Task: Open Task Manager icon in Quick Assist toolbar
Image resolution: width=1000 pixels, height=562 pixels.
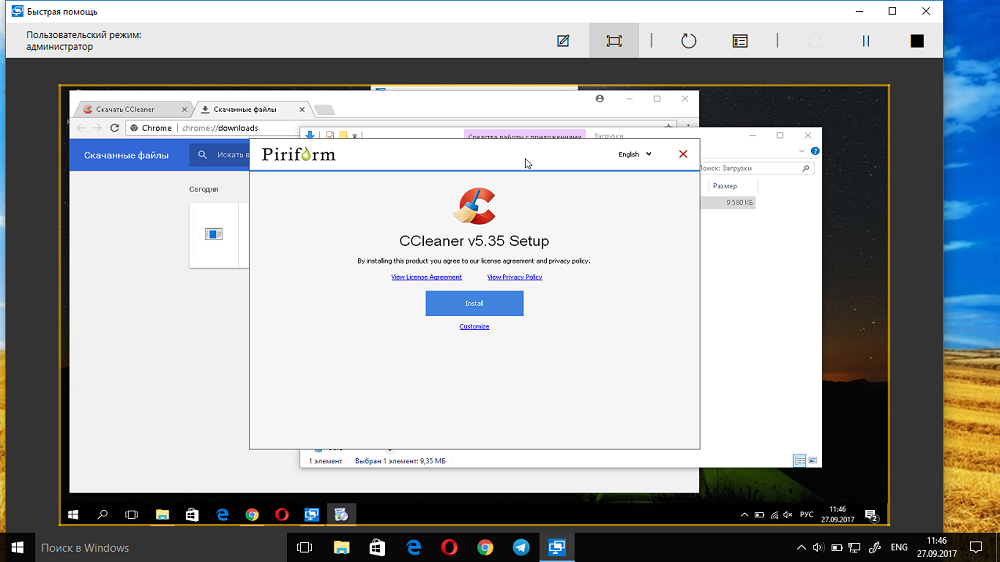Action: tap(740, 41)
